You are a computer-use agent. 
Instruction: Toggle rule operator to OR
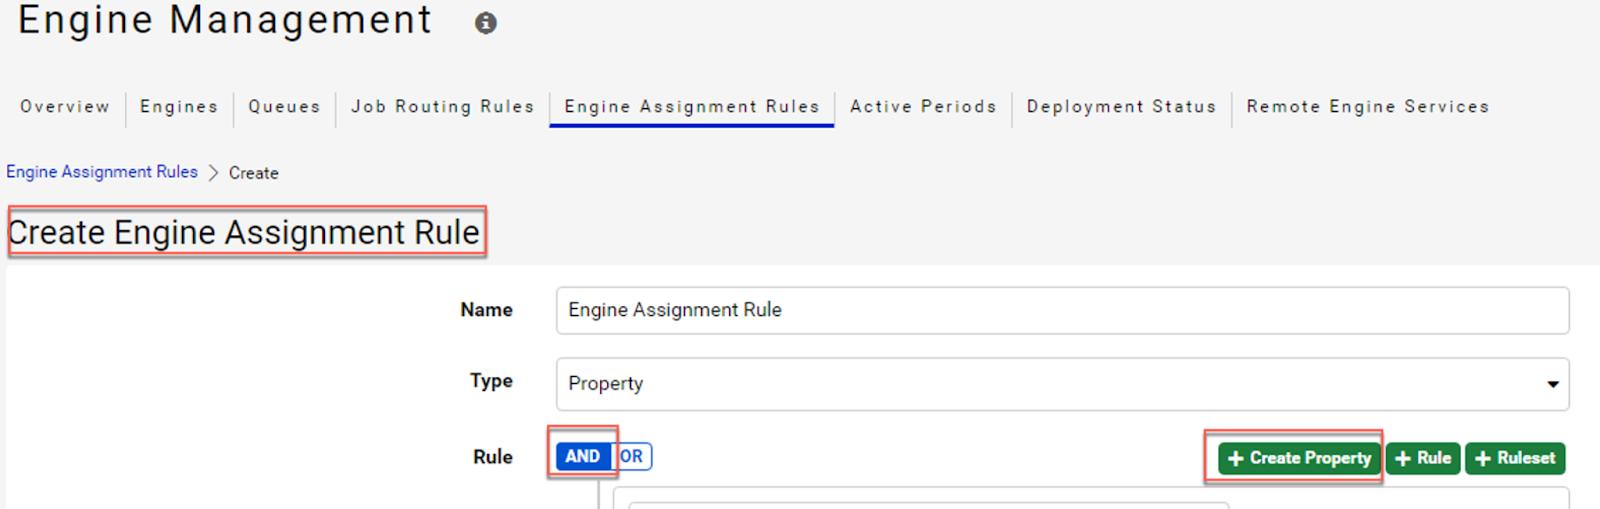tap(631, 456)
